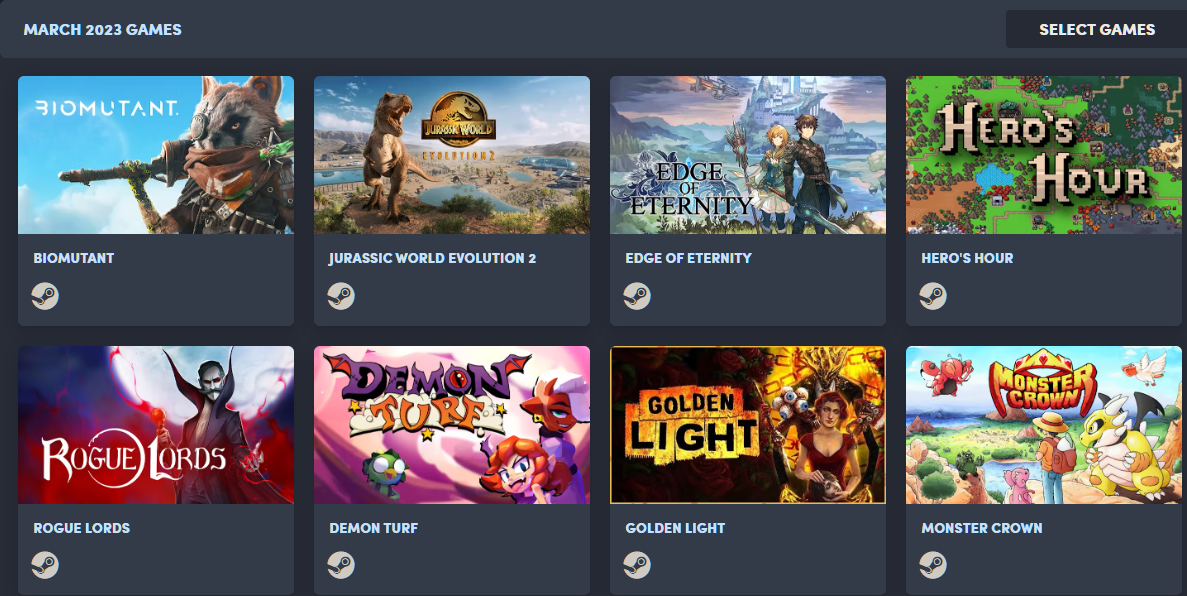1187x596 pixels.
Task: Click the Steam icon under Demon Turf
Action: [x=341, y=565]
